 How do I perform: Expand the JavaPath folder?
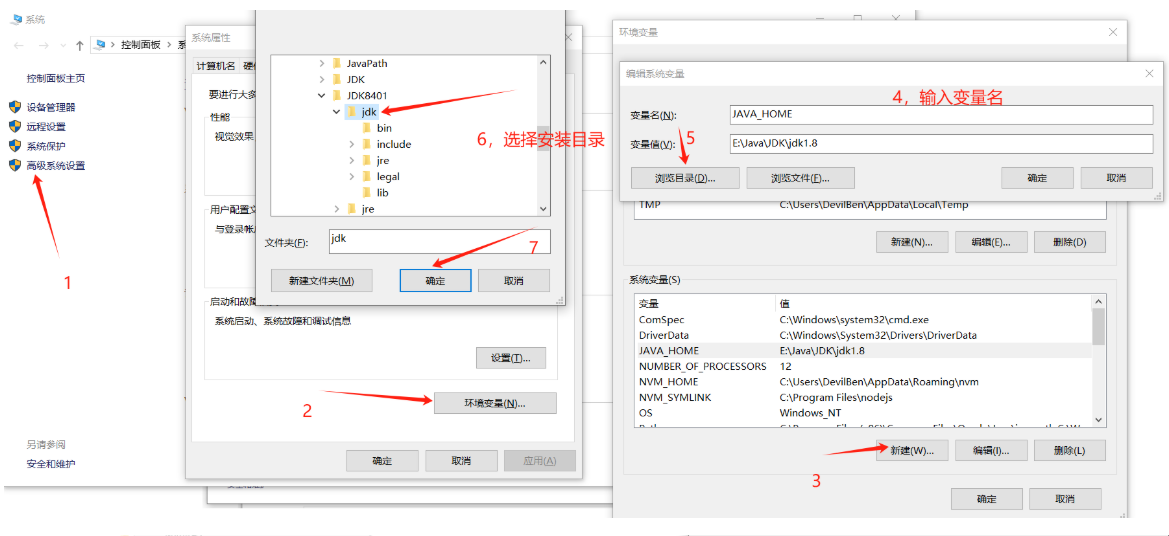[x=322, y=63]
